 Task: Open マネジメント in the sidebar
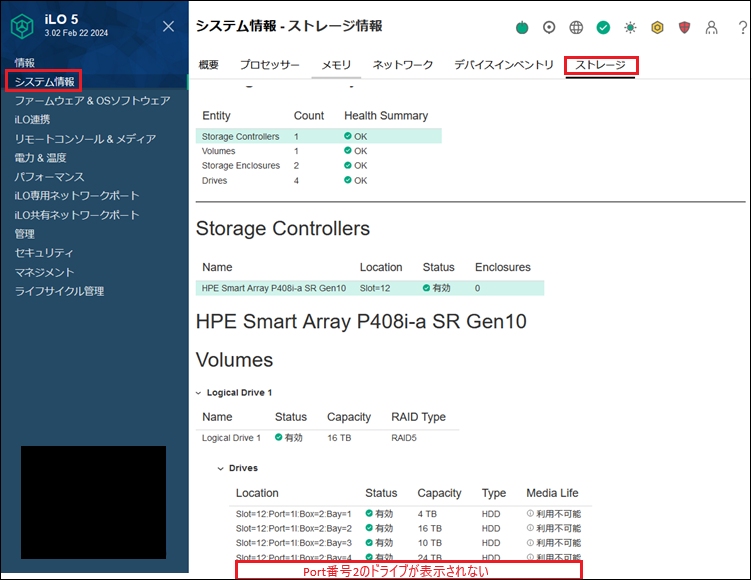(45, 272)
